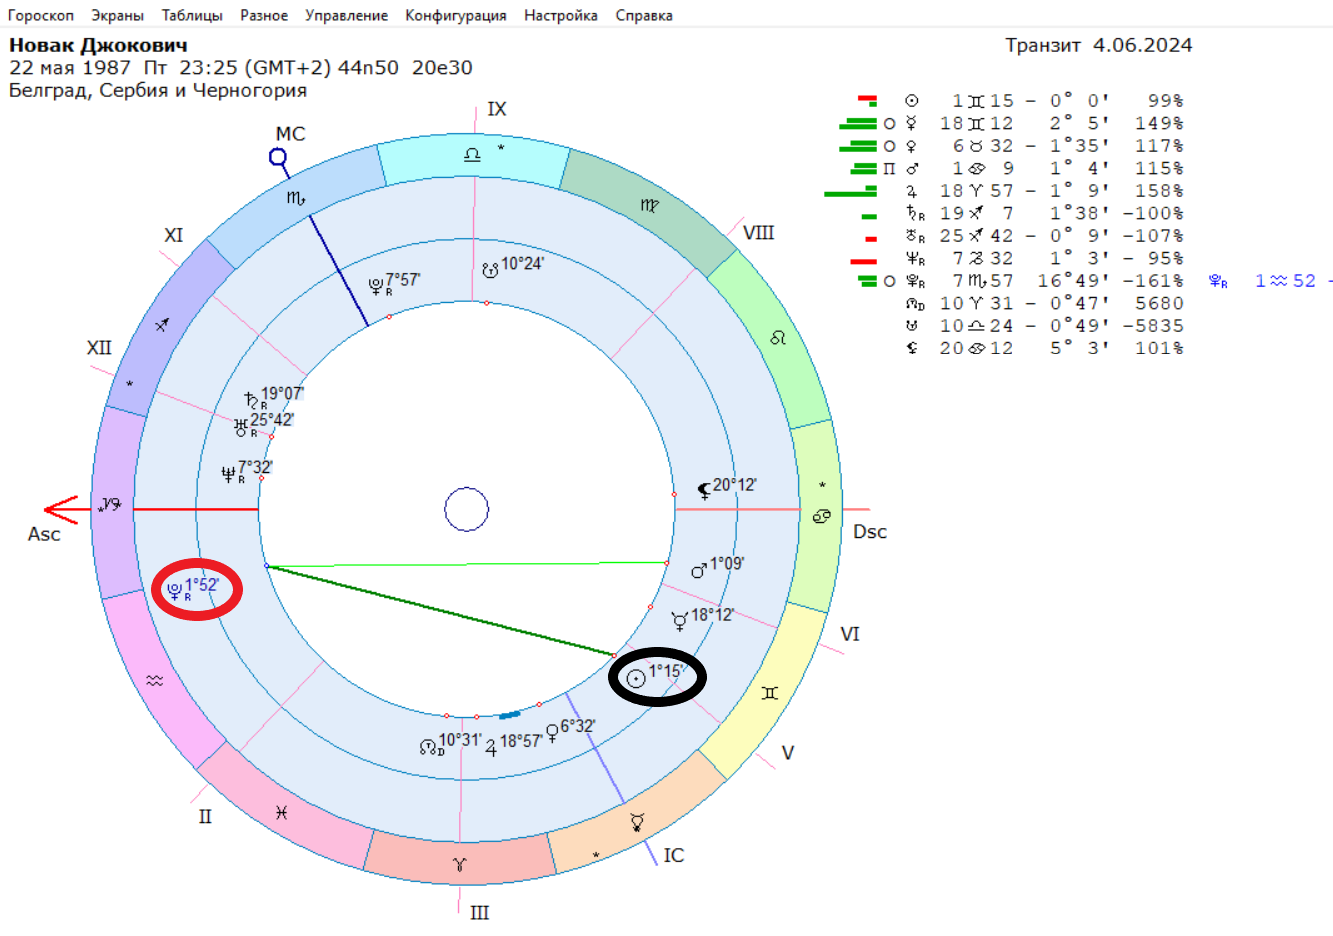Screen dimensions: 1333x936
Task: Click the Lilith symbol in the planet table
Action: (x=912, y=348)
